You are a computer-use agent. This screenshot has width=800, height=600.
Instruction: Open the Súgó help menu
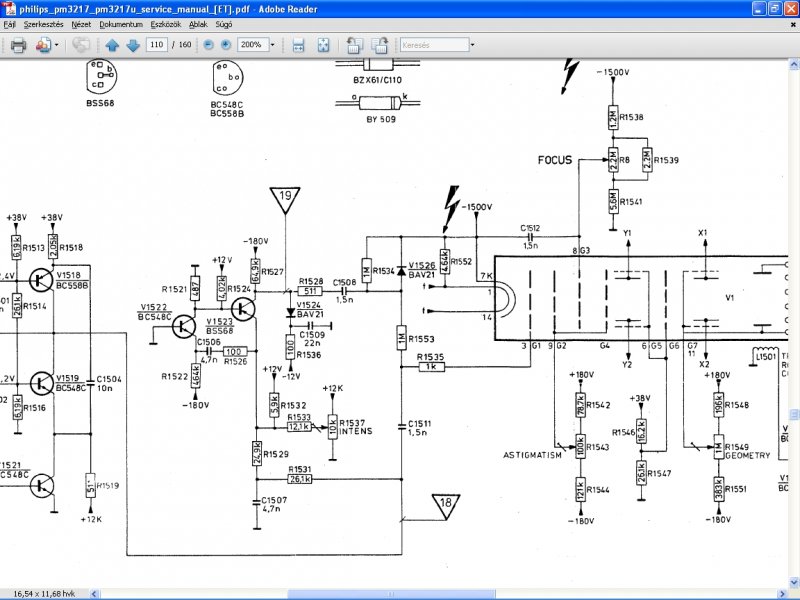(223, 24)
